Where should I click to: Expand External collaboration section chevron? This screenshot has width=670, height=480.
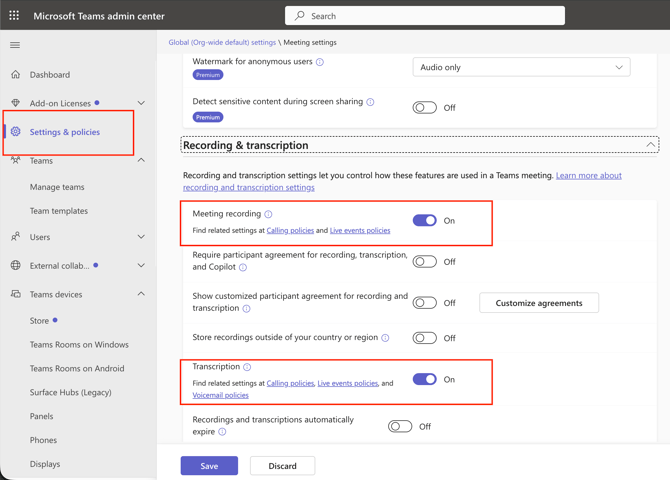[x=141, y=265]
